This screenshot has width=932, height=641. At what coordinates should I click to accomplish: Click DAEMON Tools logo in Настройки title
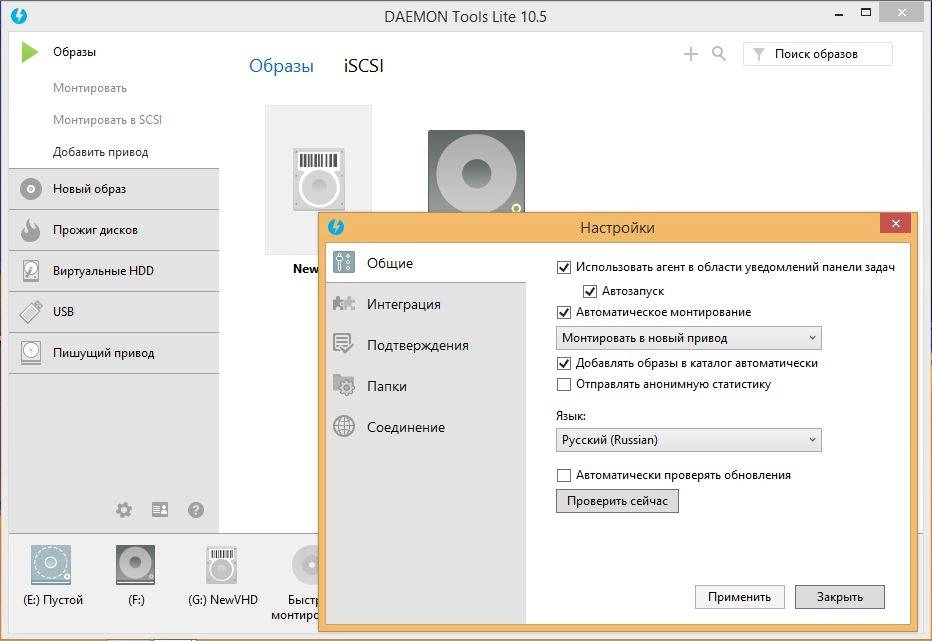pyautogui.click(x=336, y=227)
